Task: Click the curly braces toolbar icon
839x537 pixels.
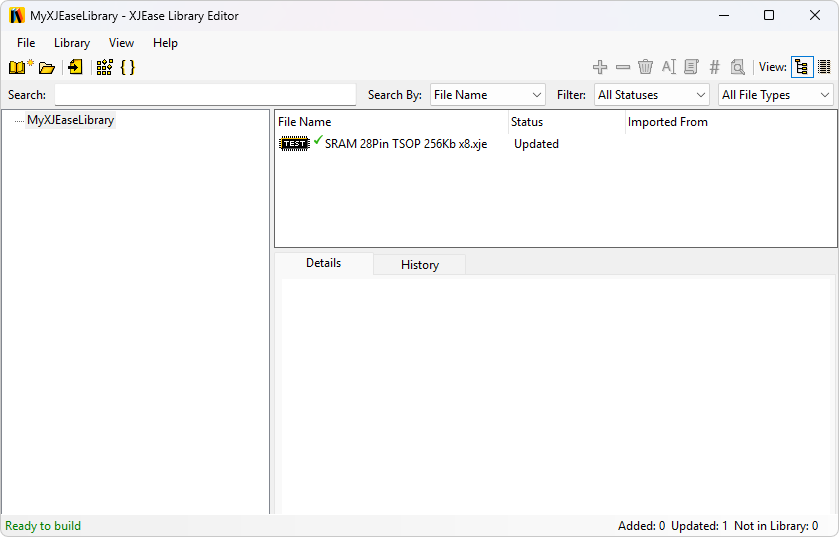Action: pyautogui.click(x=127, y=67)
